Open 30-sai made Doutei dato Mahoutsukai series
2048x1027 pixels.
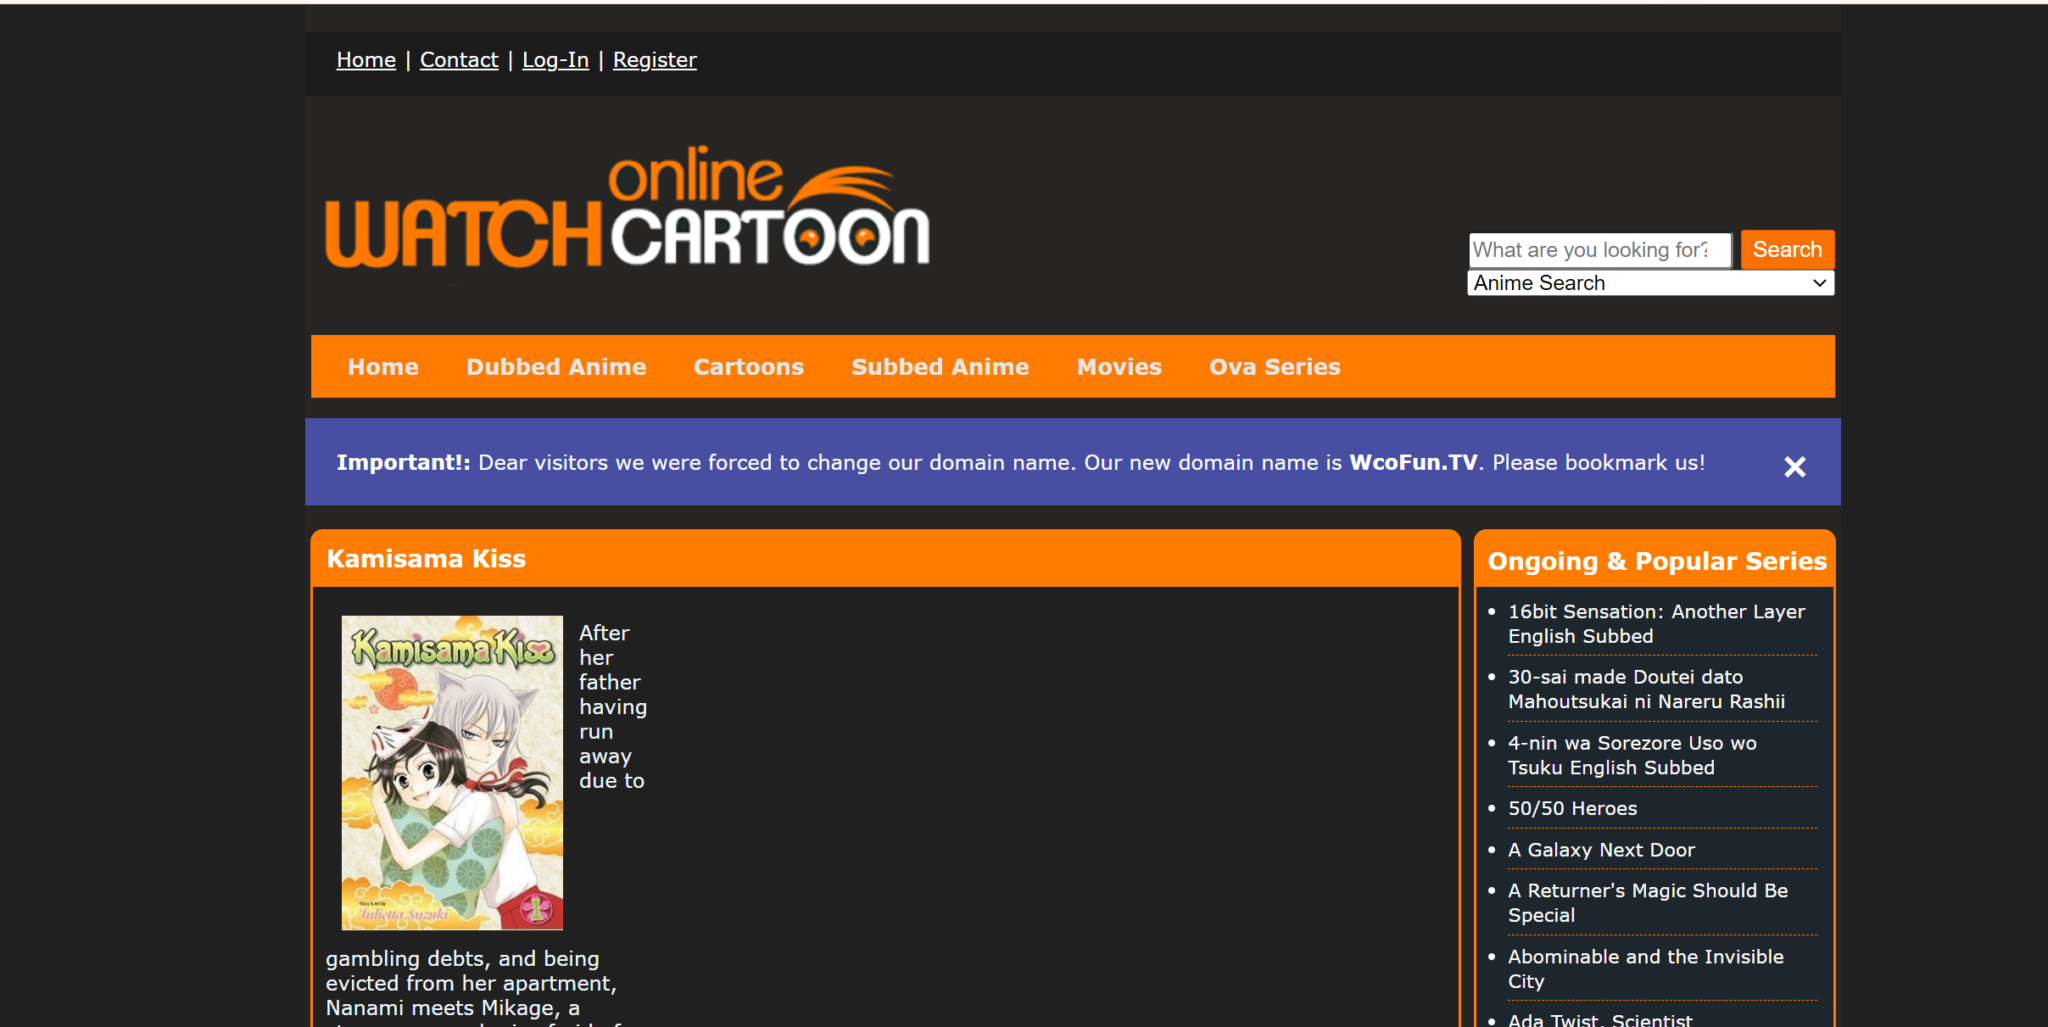1646,689
